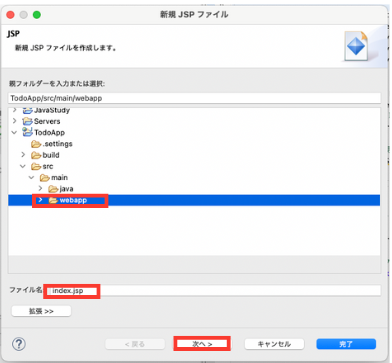
Task: Select the .settings folder icon
Action: 36,144
